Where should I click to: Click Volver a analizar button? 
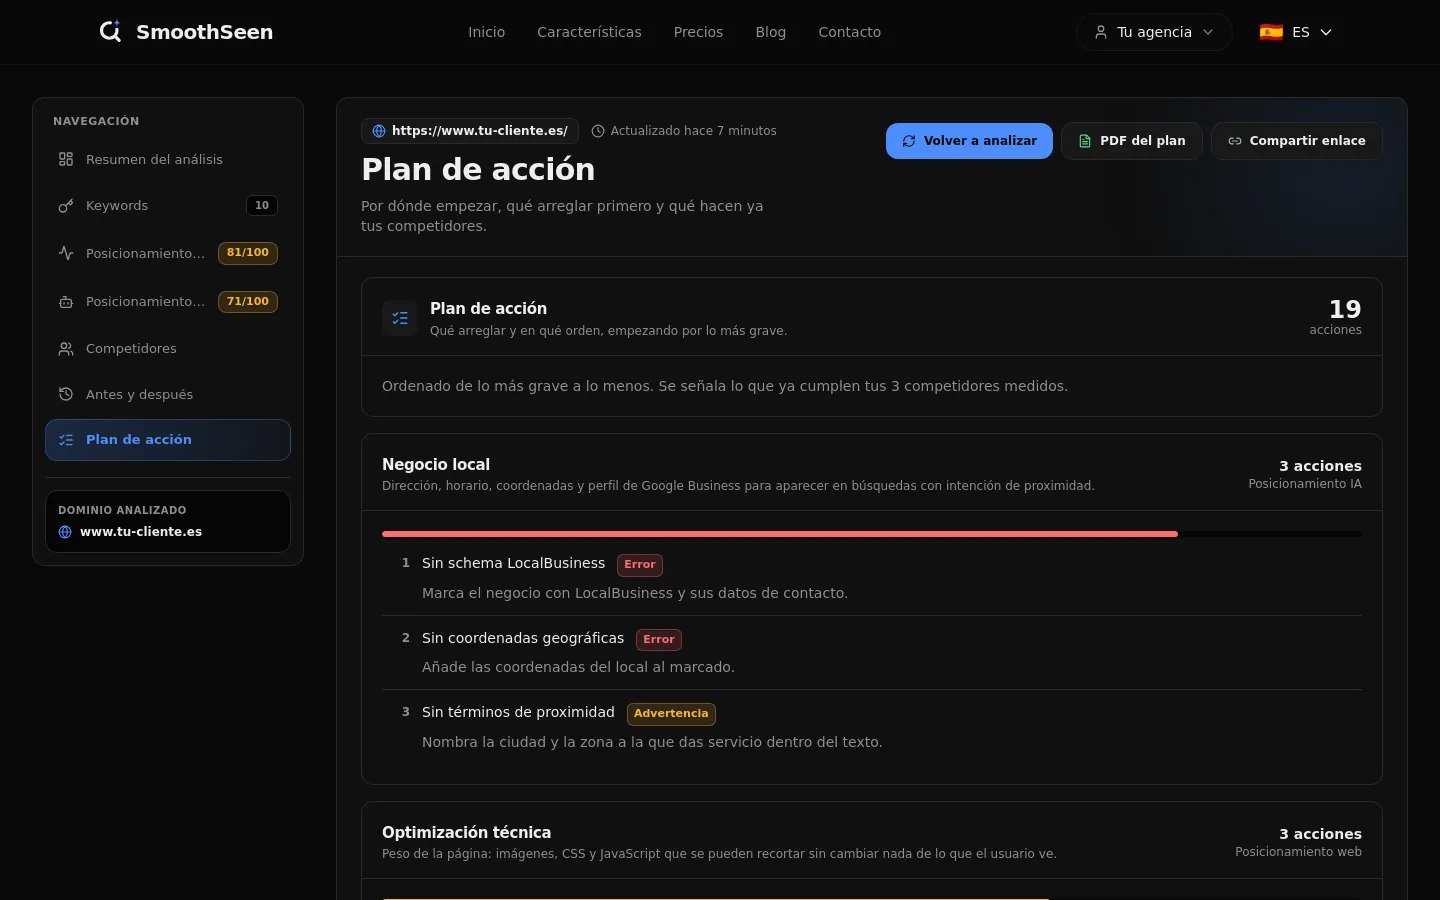pyautogui.click(x=969, y=141)
